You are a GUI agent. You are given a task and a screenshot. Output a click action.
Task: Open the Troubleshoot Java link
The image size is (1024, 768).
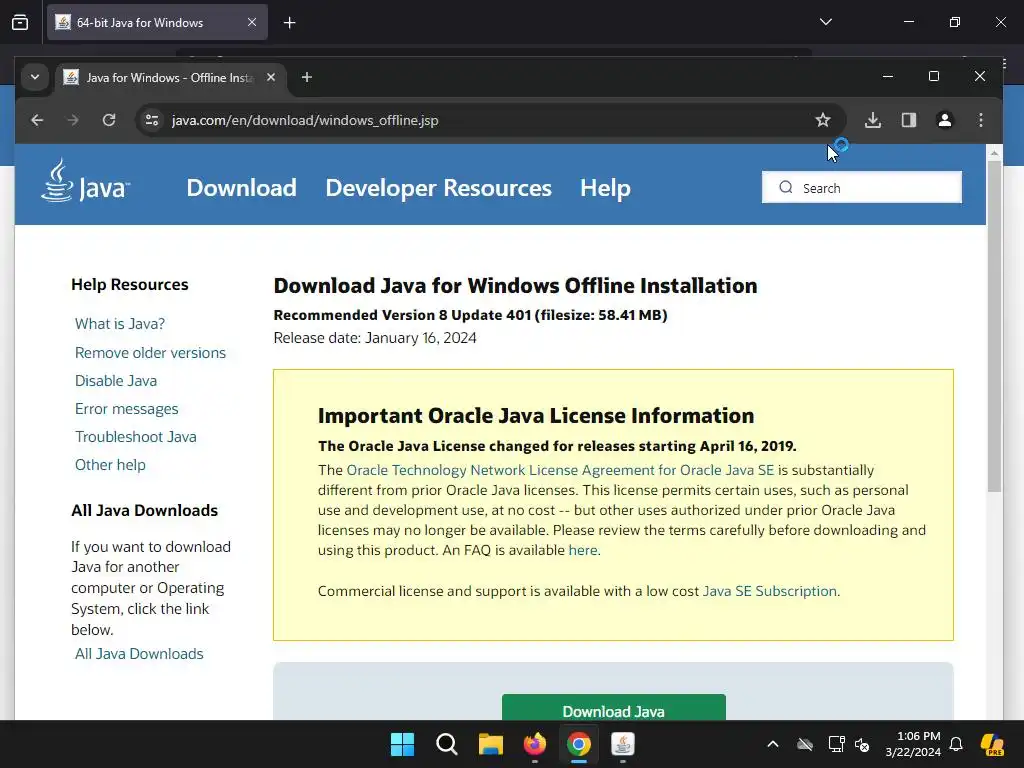pos(136,437)
